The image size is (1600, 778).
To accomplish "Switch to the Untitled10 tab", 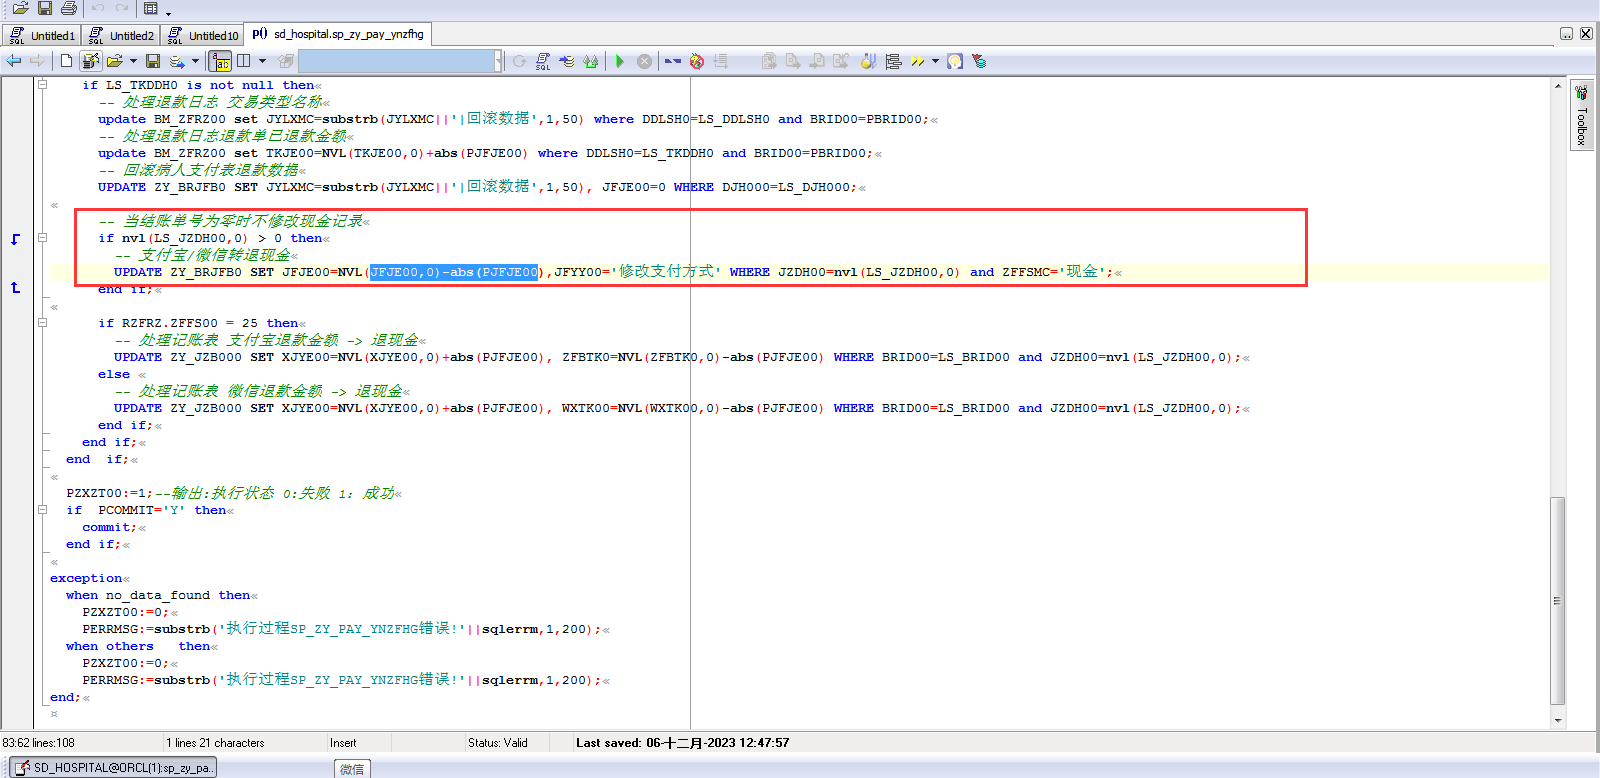I will coord(203,35).
